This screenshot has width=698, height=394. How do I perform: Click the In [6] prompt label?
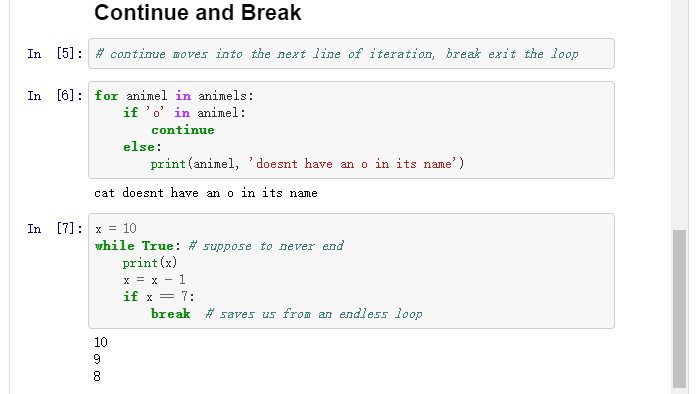click(x=55, y=96)
